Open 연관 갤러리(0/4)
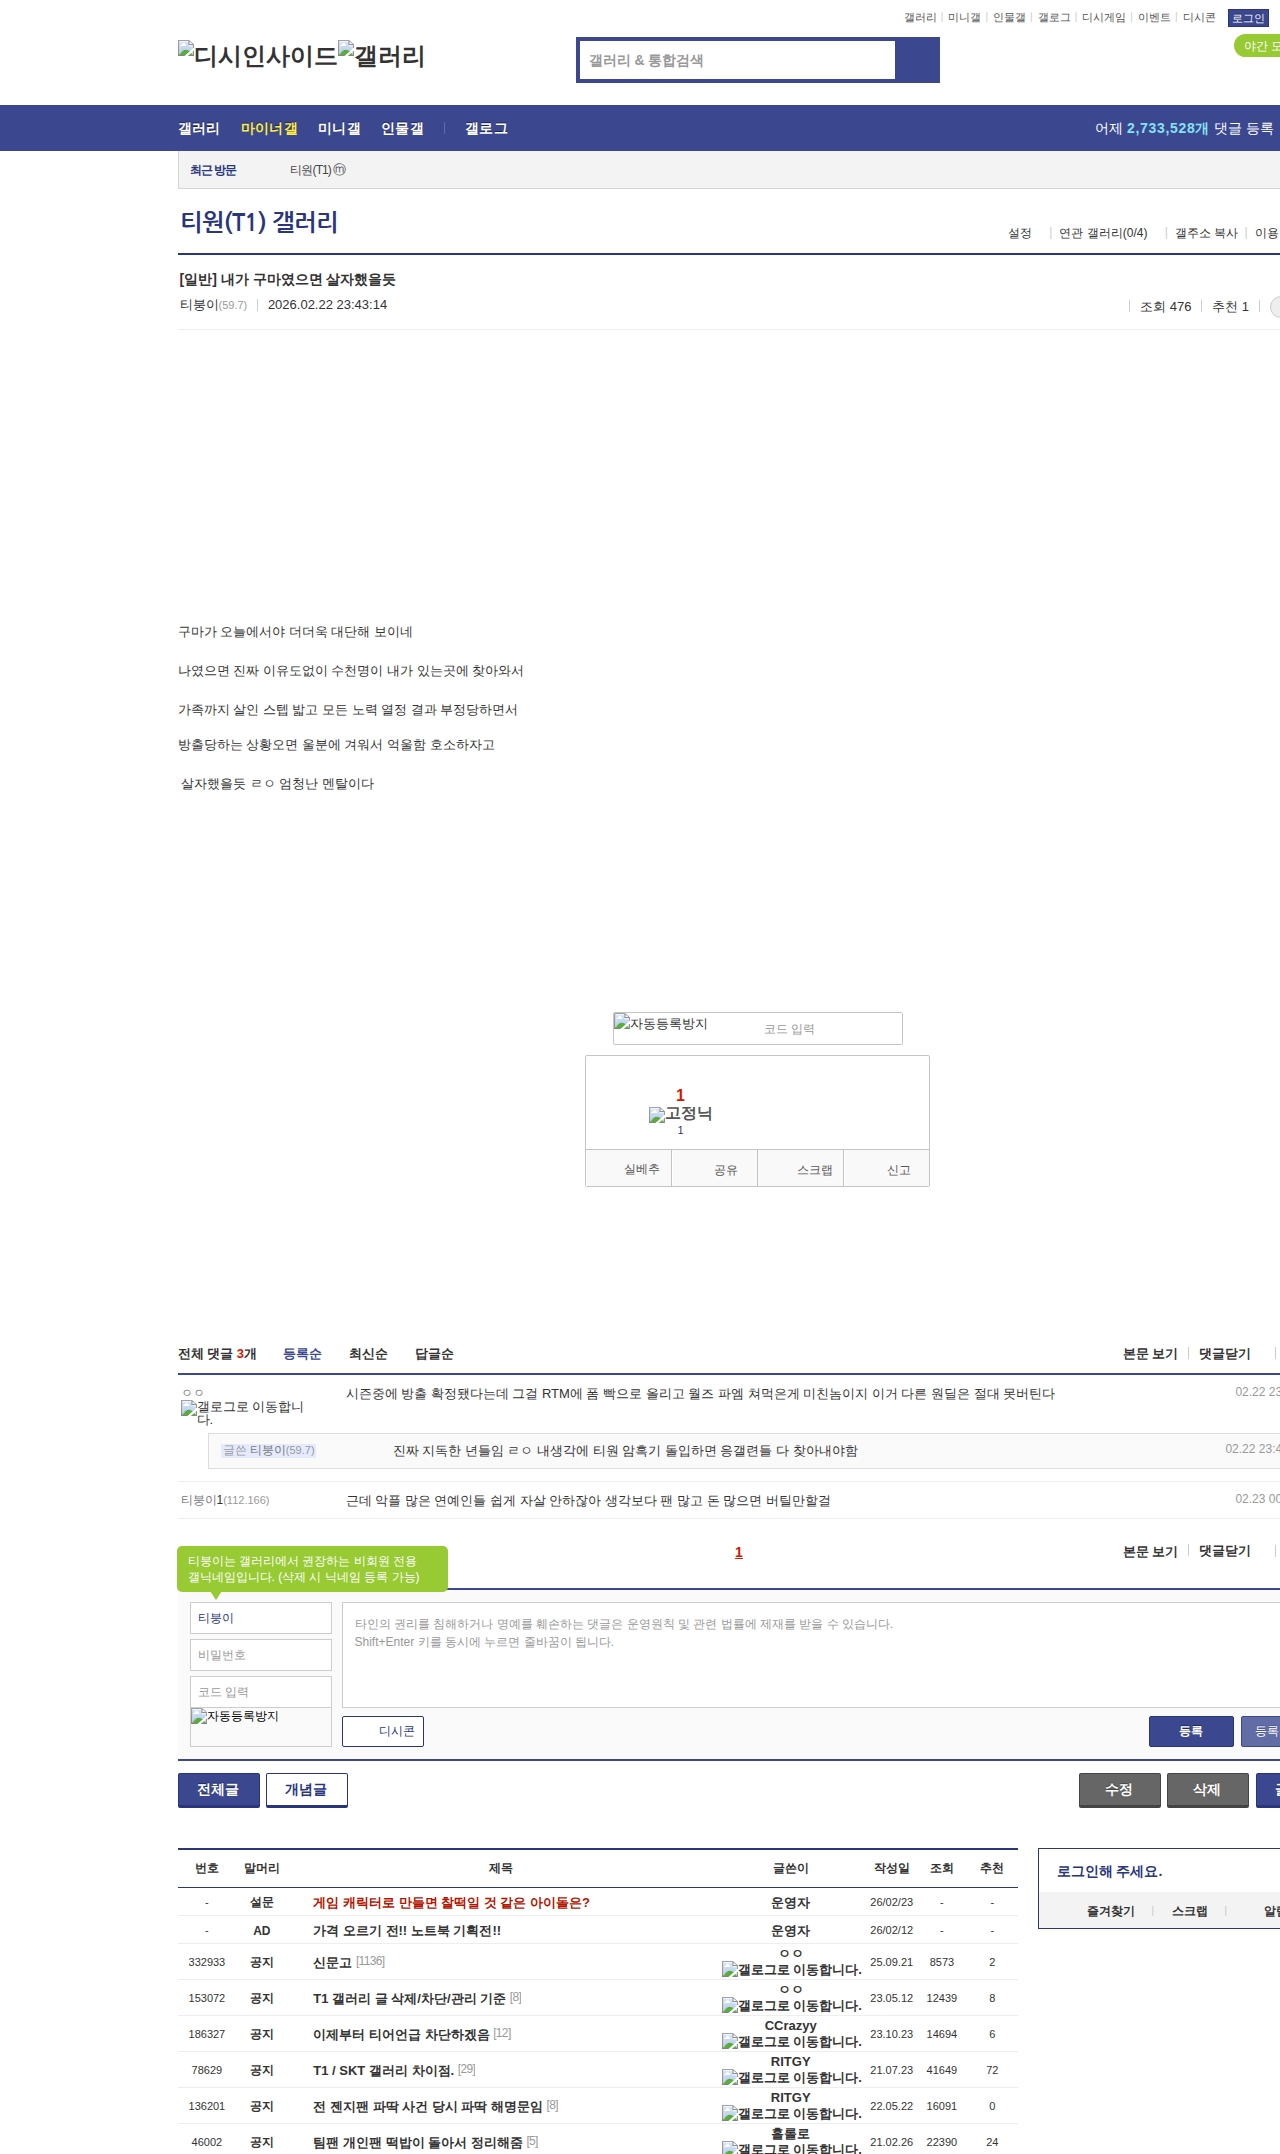 click(x=1103, y=233)
